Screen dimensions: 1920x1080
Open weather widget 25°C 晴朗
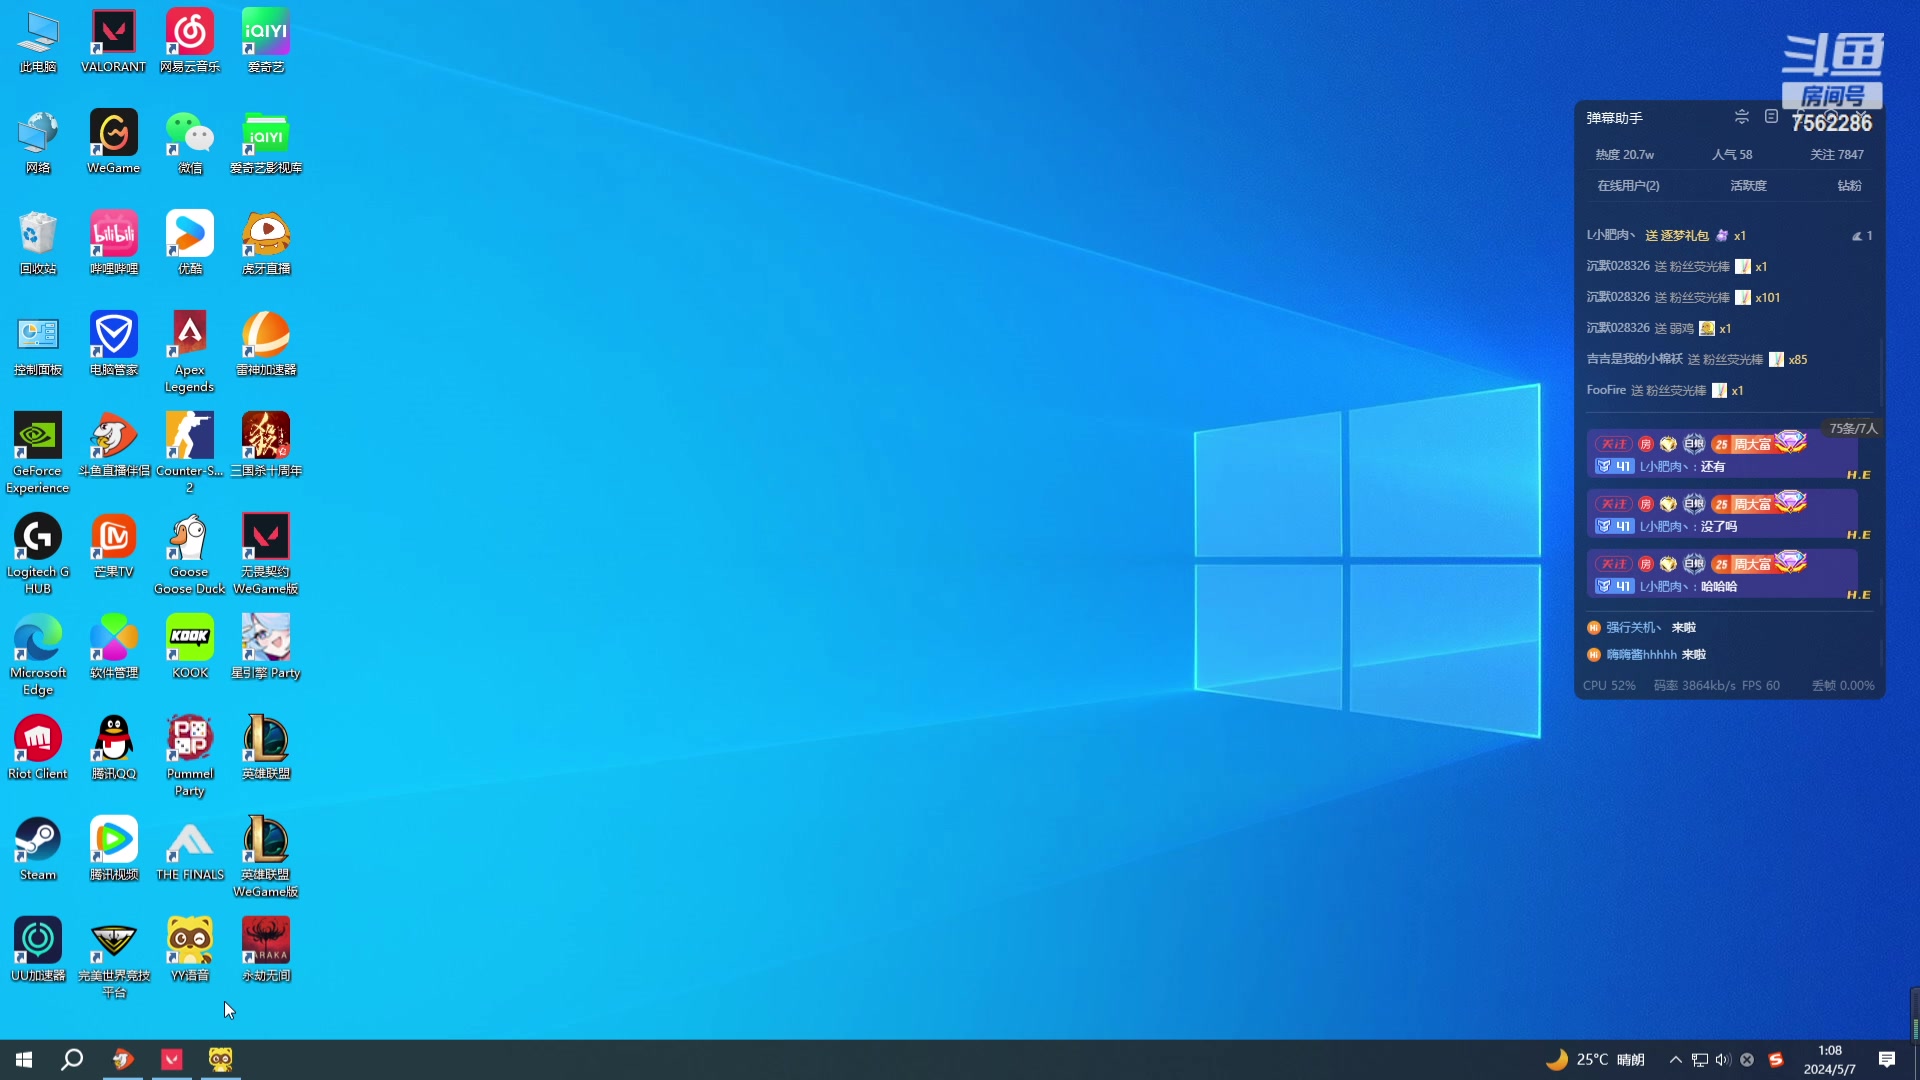coord(1595,1060)
